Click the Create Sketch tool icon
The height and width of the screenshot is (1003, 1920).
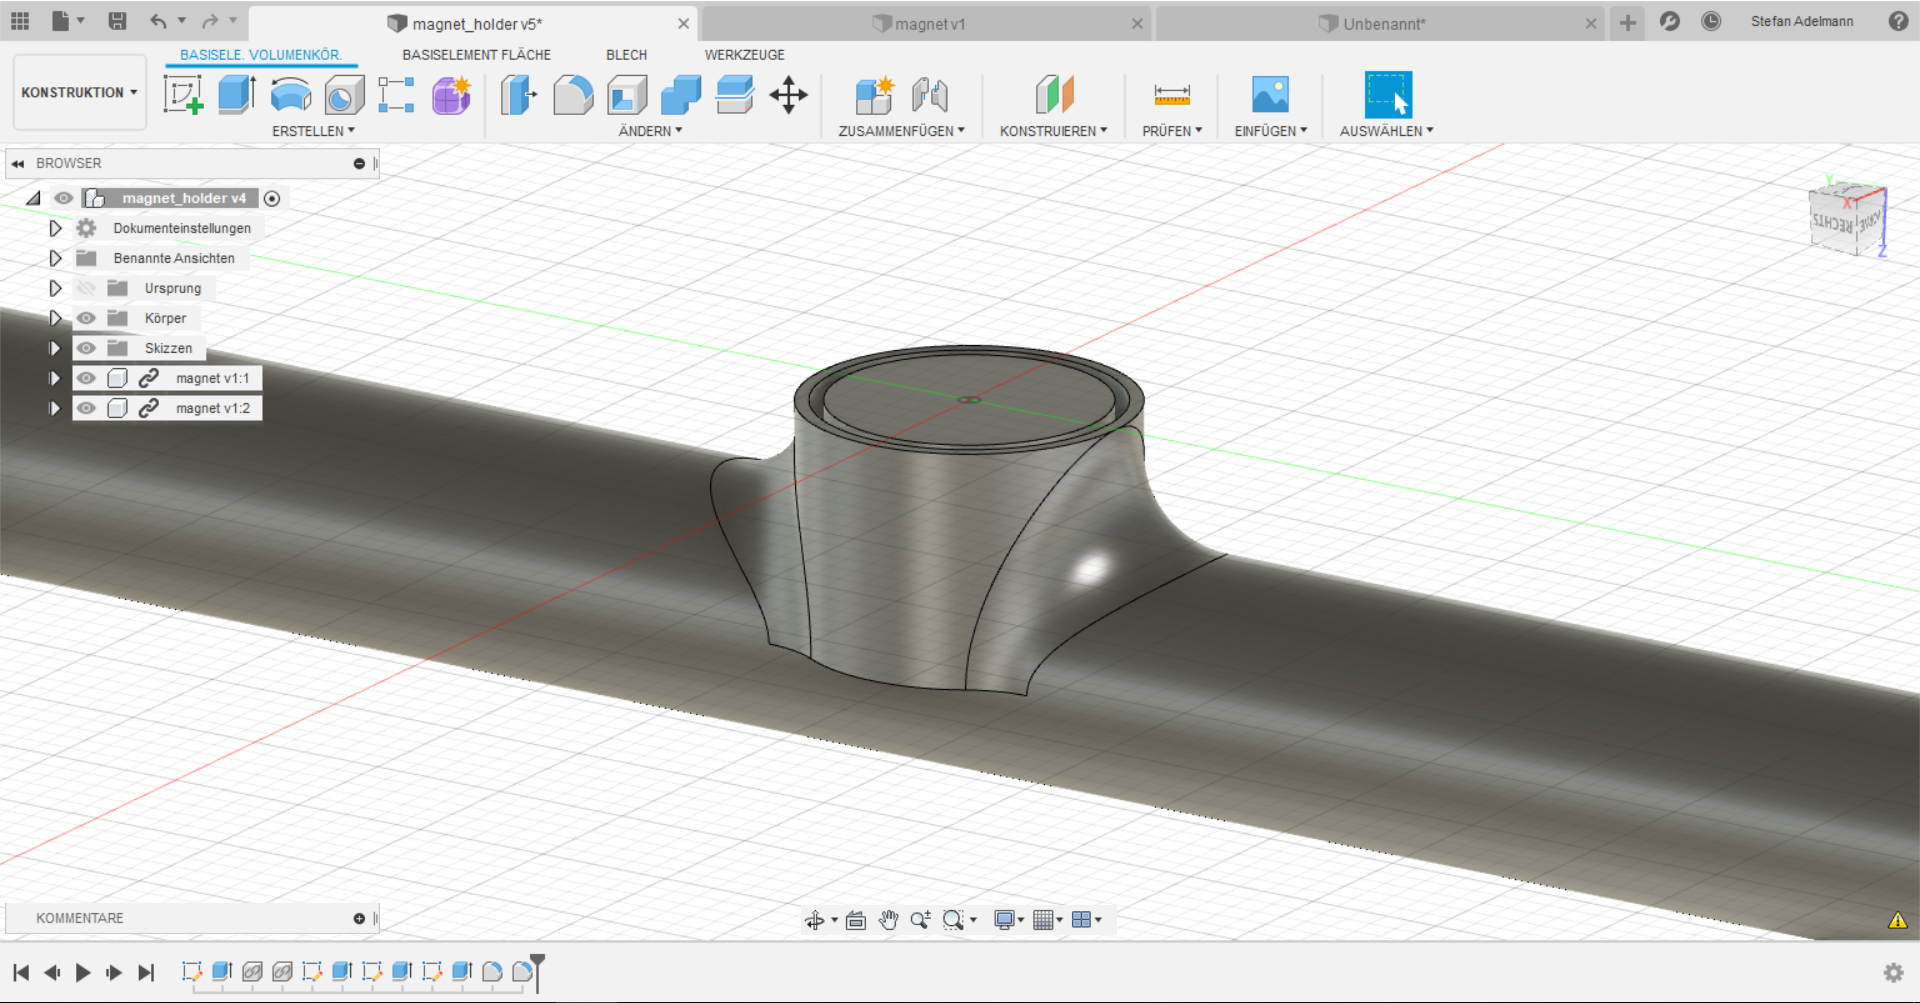click(183, 95)
